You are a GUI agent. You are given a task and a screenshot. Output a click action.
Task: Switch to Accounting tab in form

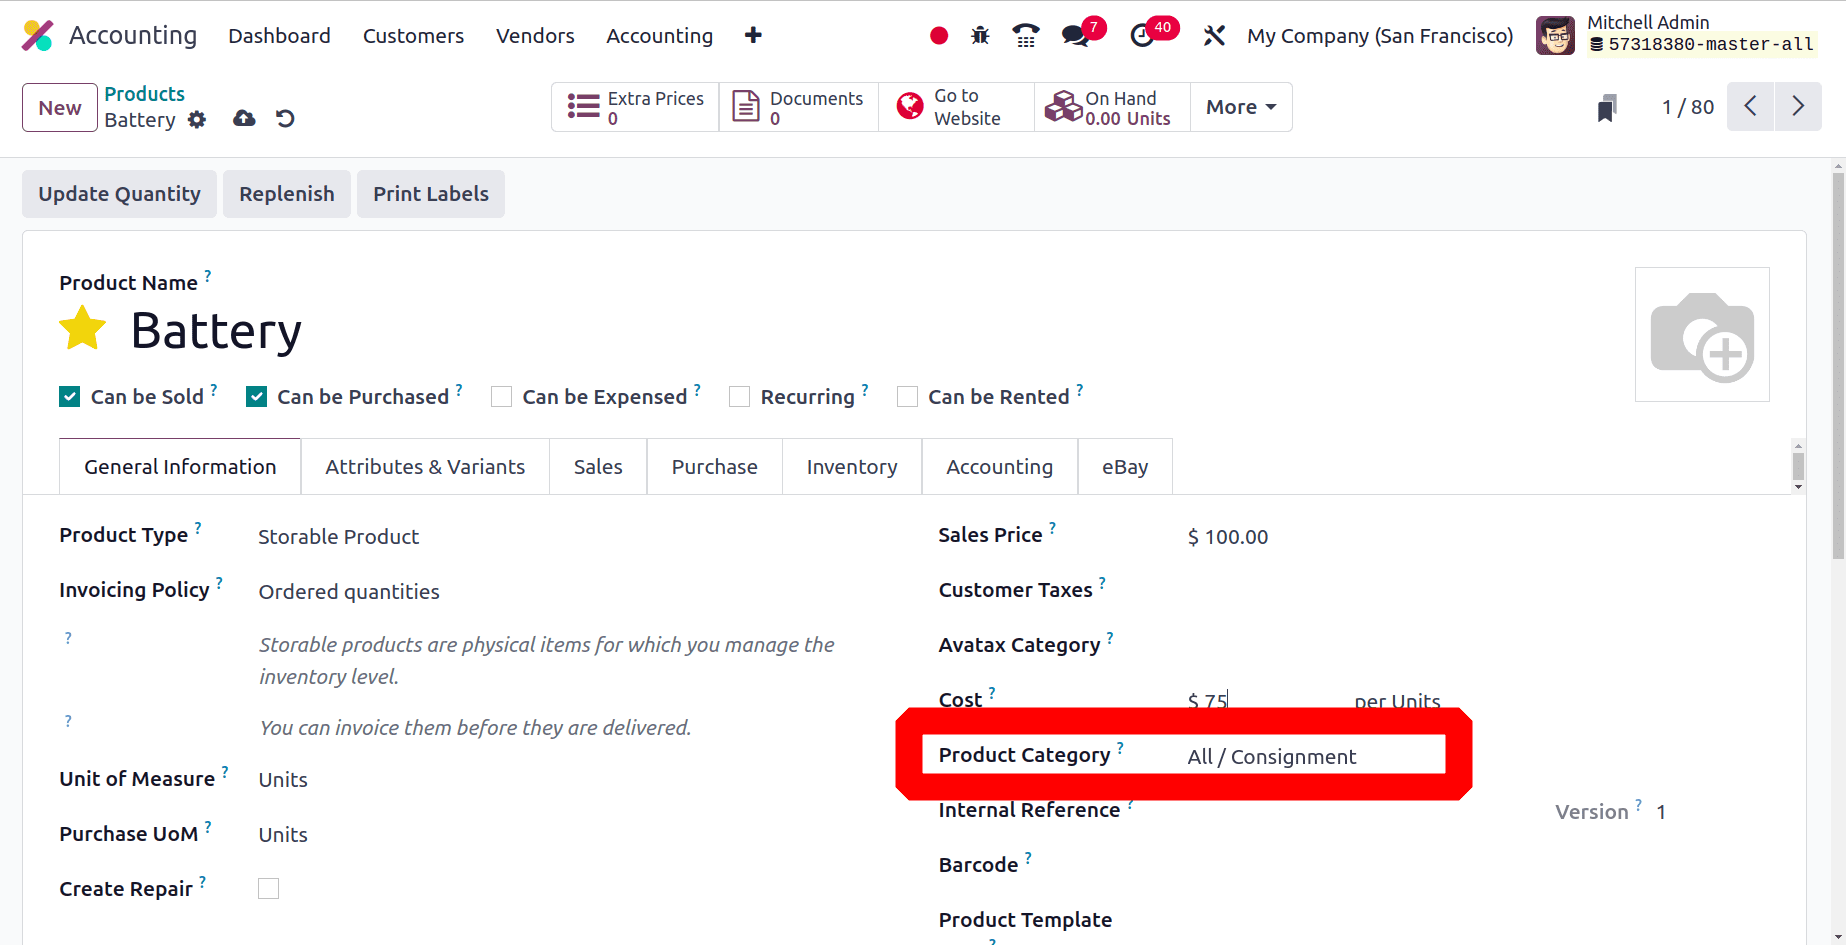pyautogui.click(x=1000, y=467)
